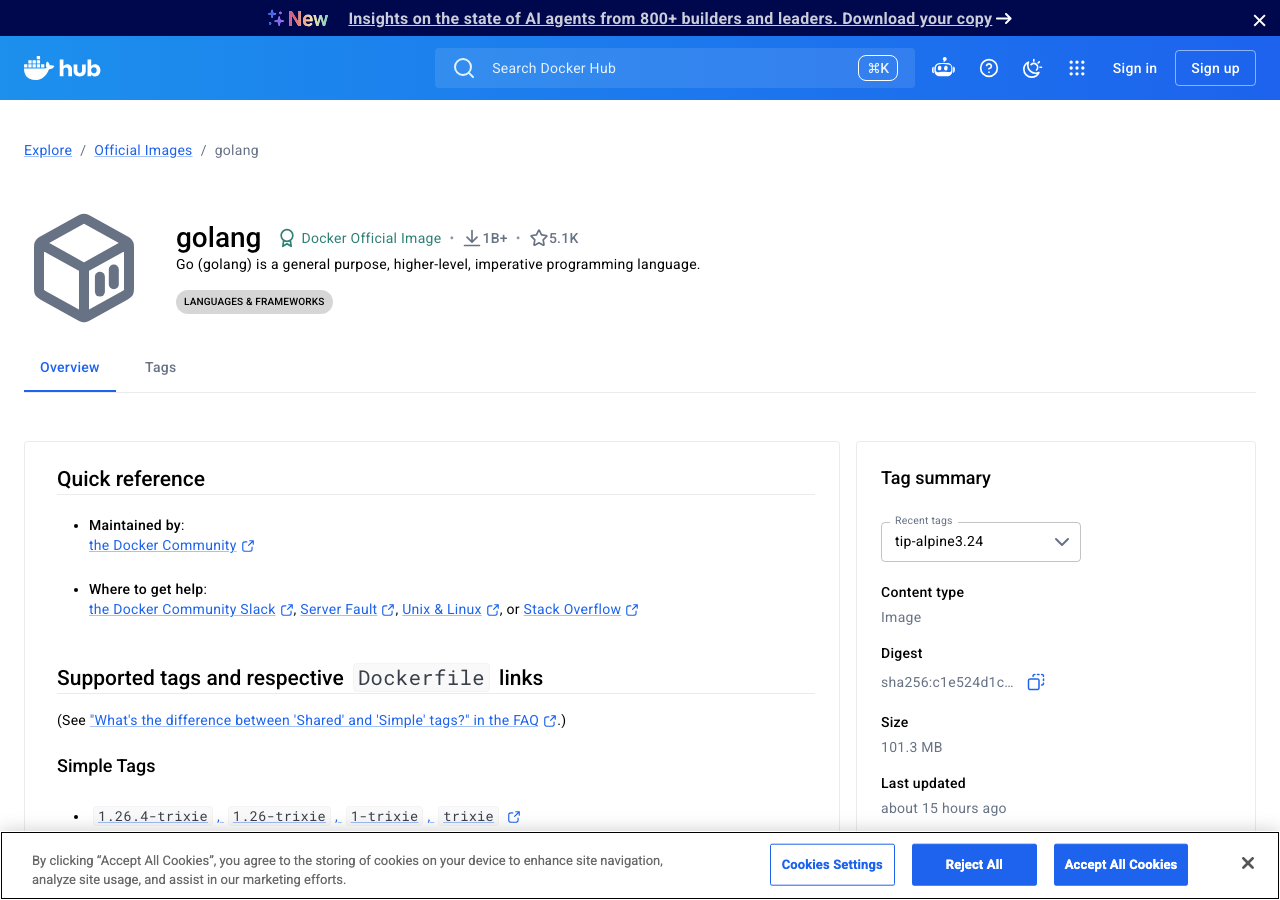Click the Docker Official Image badge icon
The height and width of the screenshot is (900, 1280).
point(287,238)
